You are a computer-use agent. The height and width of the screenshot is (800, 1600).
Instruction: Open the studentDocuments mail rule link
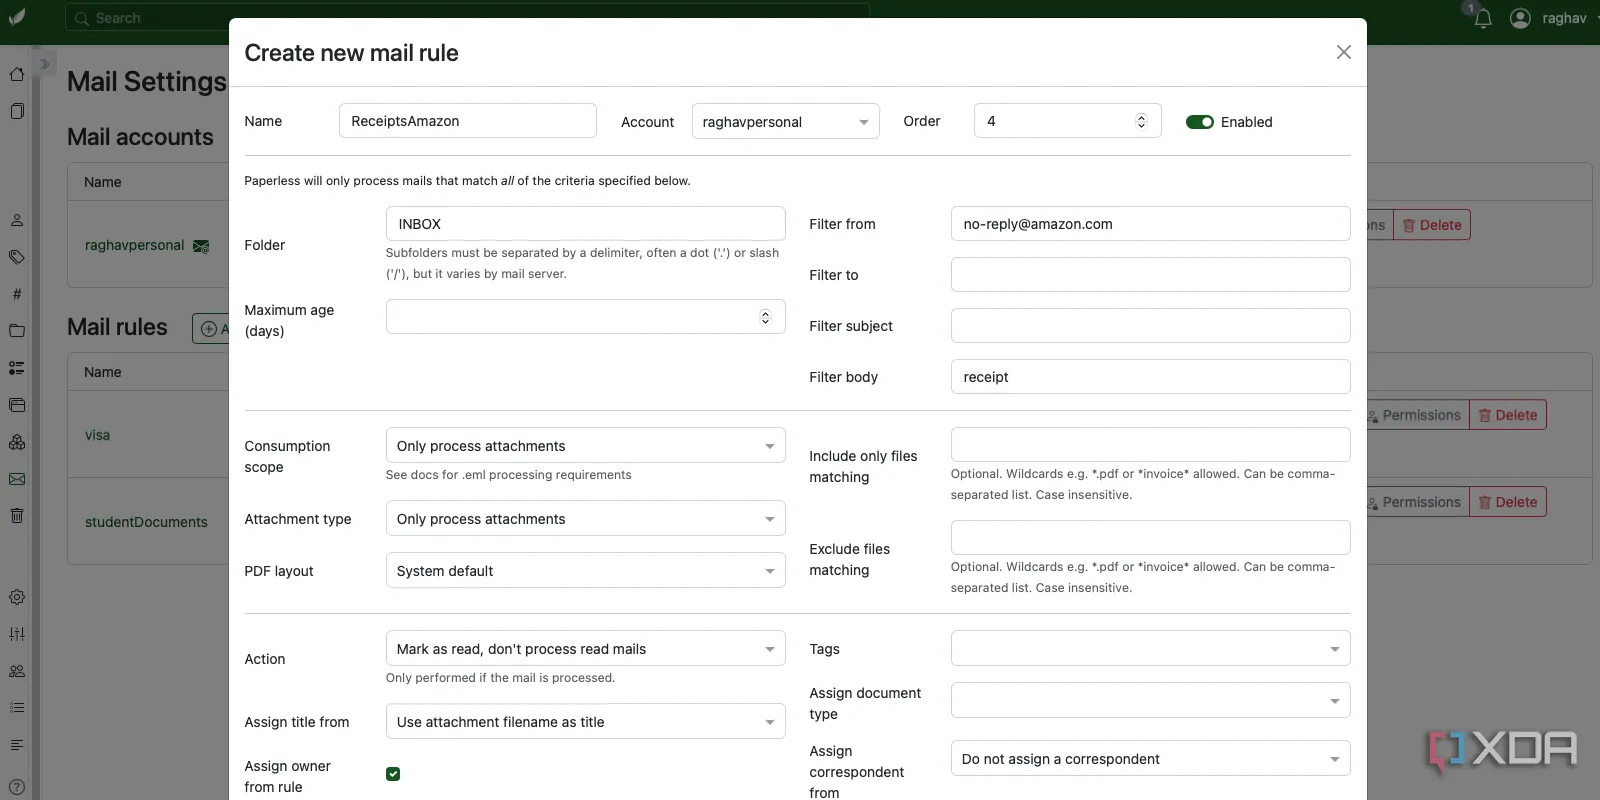[x=146, y=522]
